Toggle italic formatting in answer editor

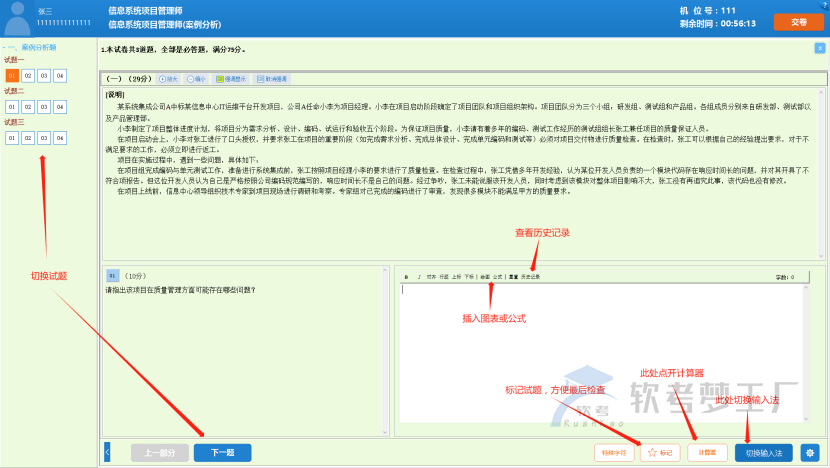(418, 277)
